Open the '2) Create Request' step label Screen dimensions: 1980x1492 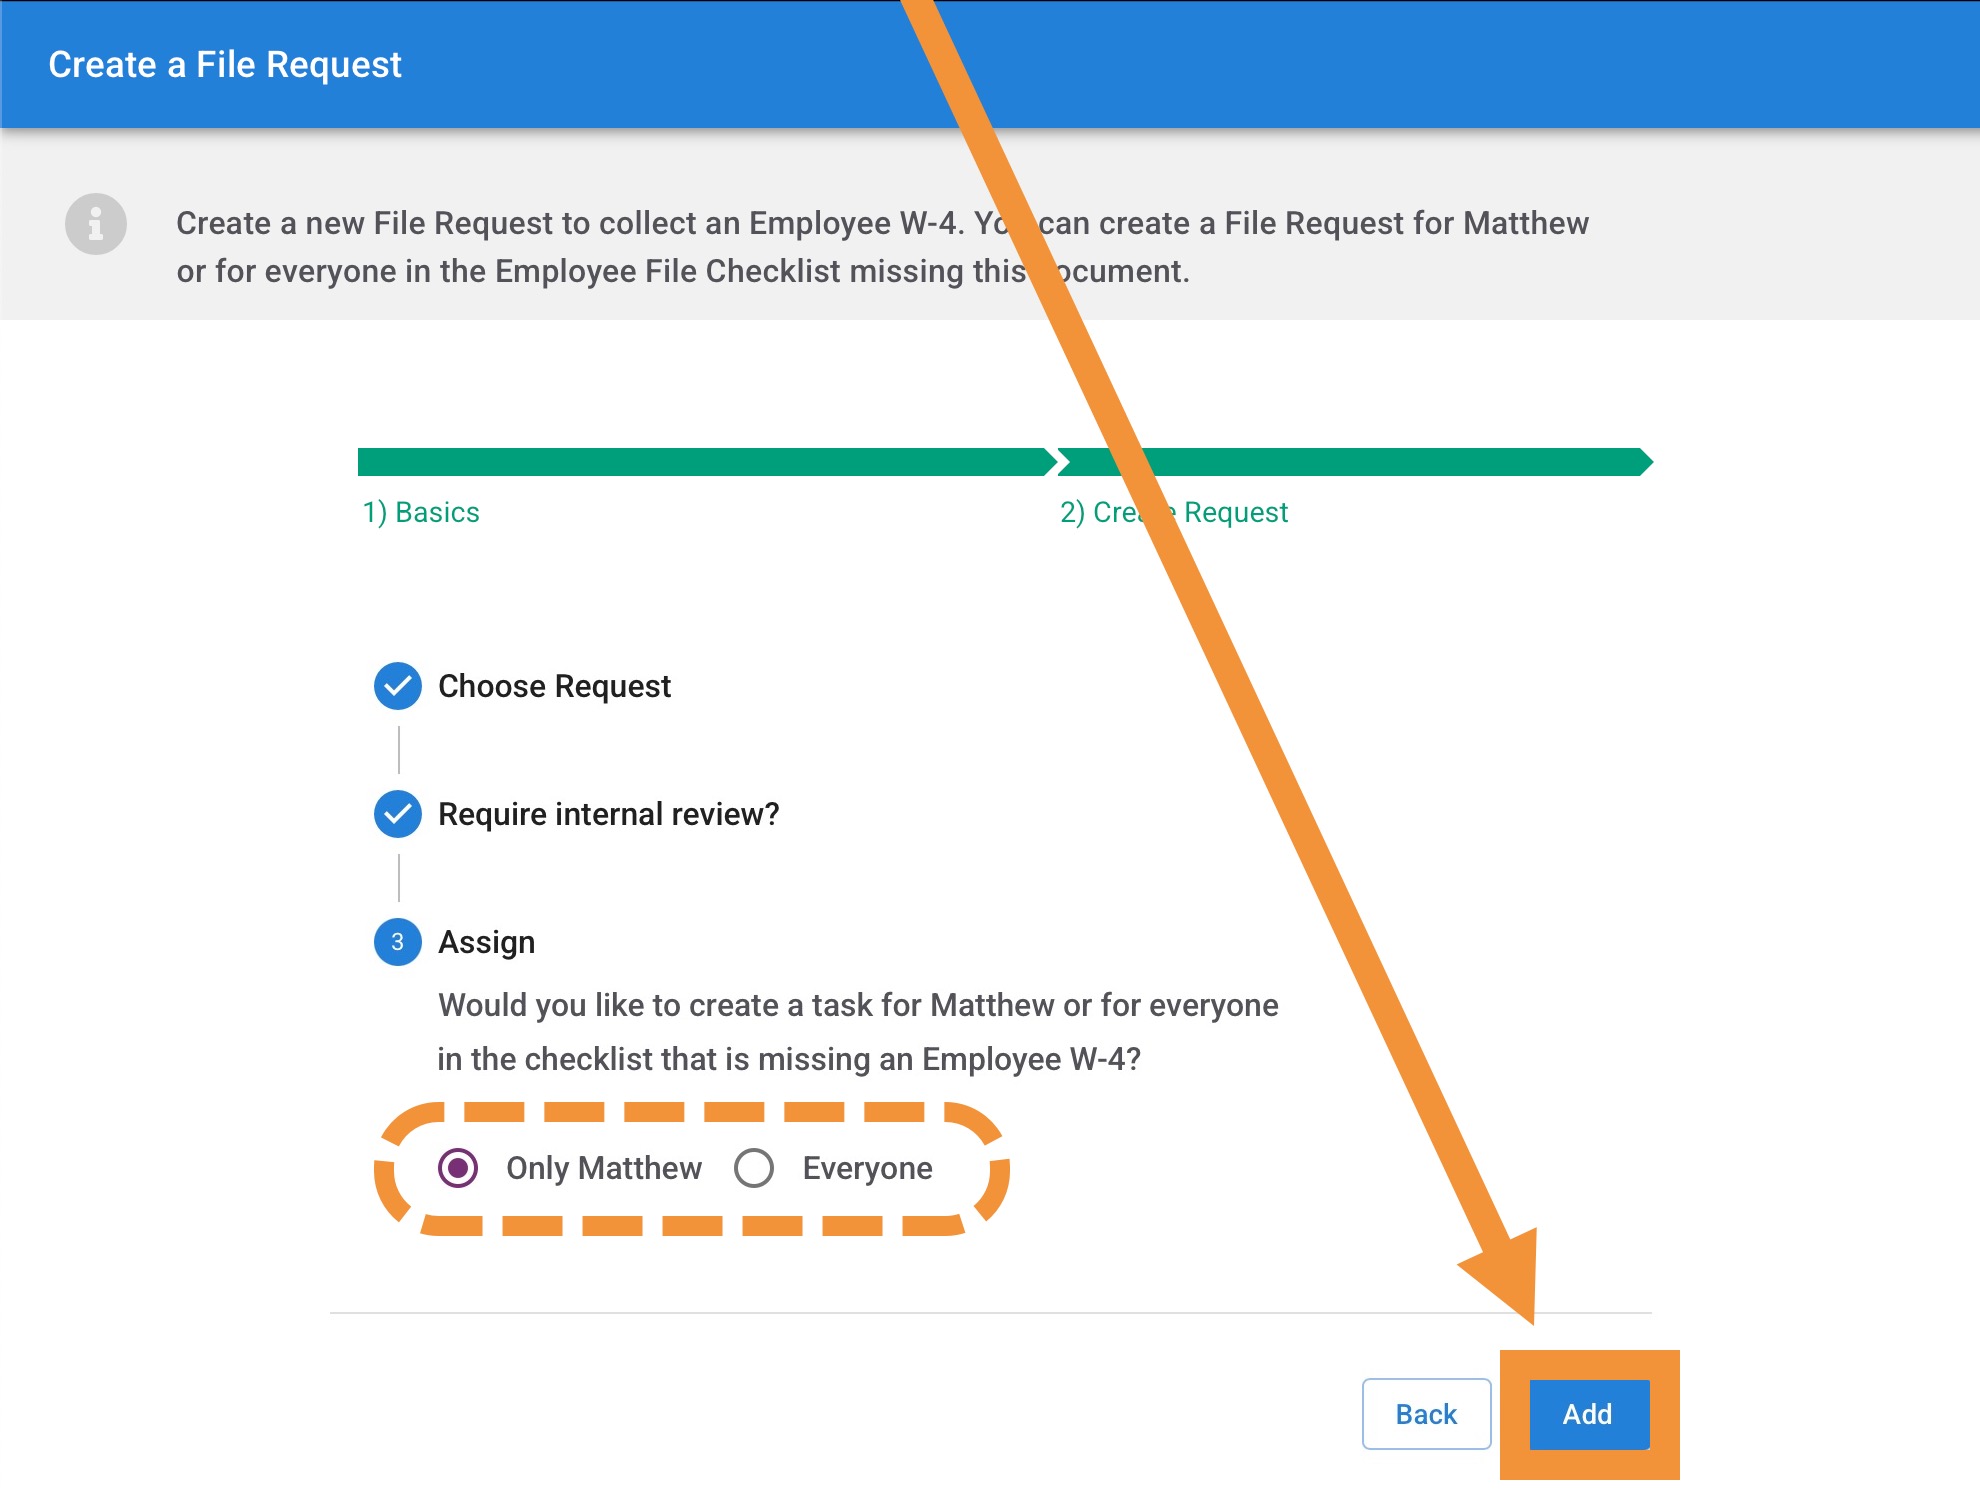click(1236, 512)
